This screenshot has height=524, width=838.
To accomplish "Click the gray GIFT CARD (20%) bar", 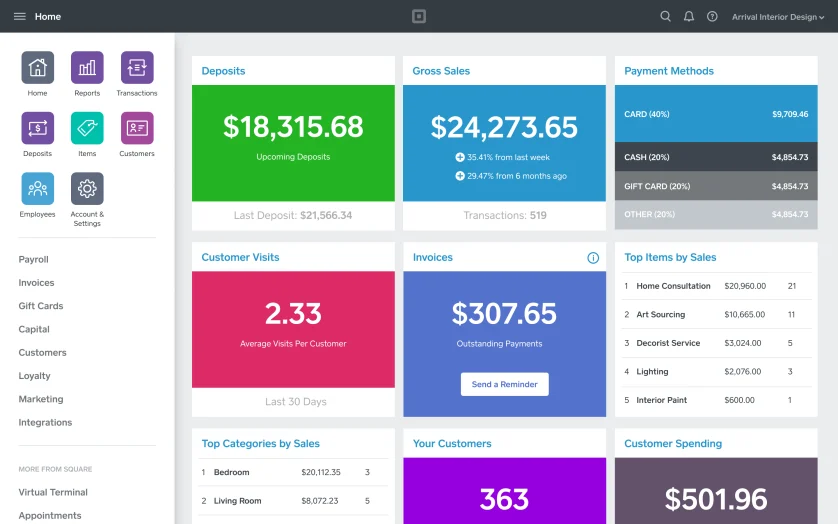I will [716, 186].
